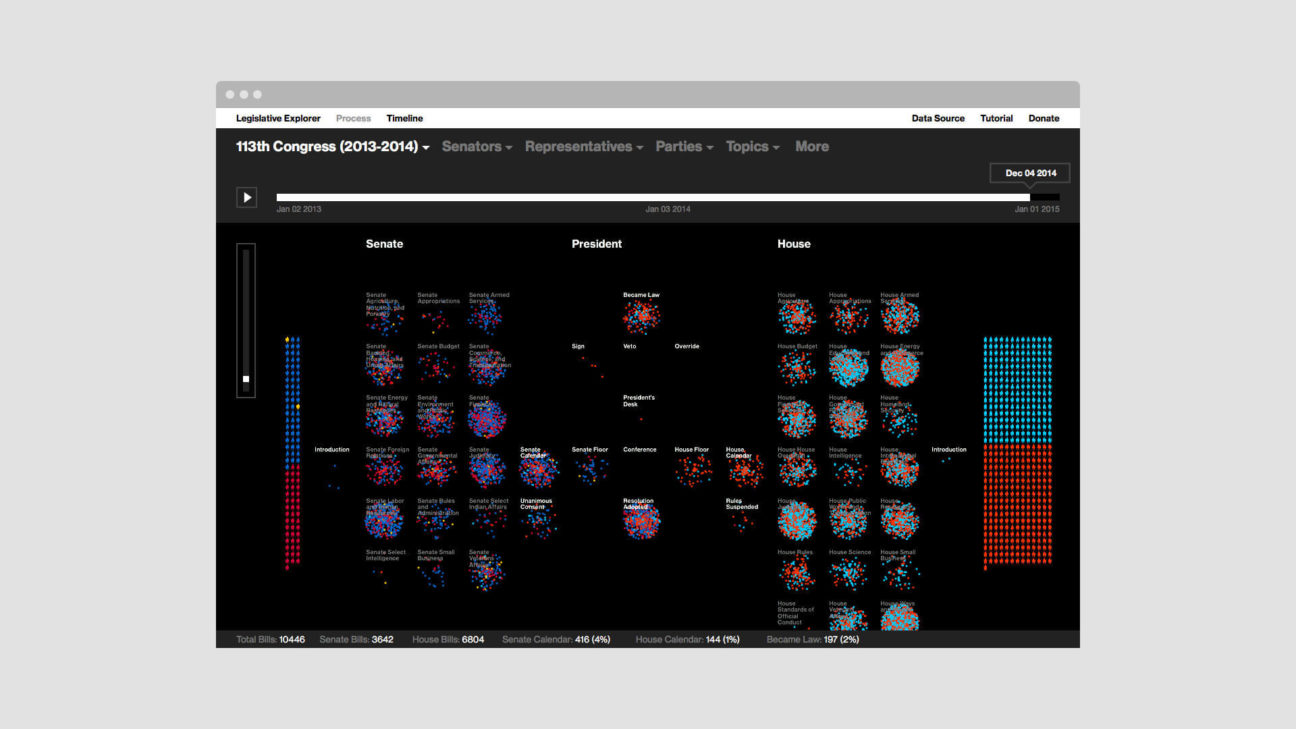Click the Became Law bill cluster

(642, 318)
